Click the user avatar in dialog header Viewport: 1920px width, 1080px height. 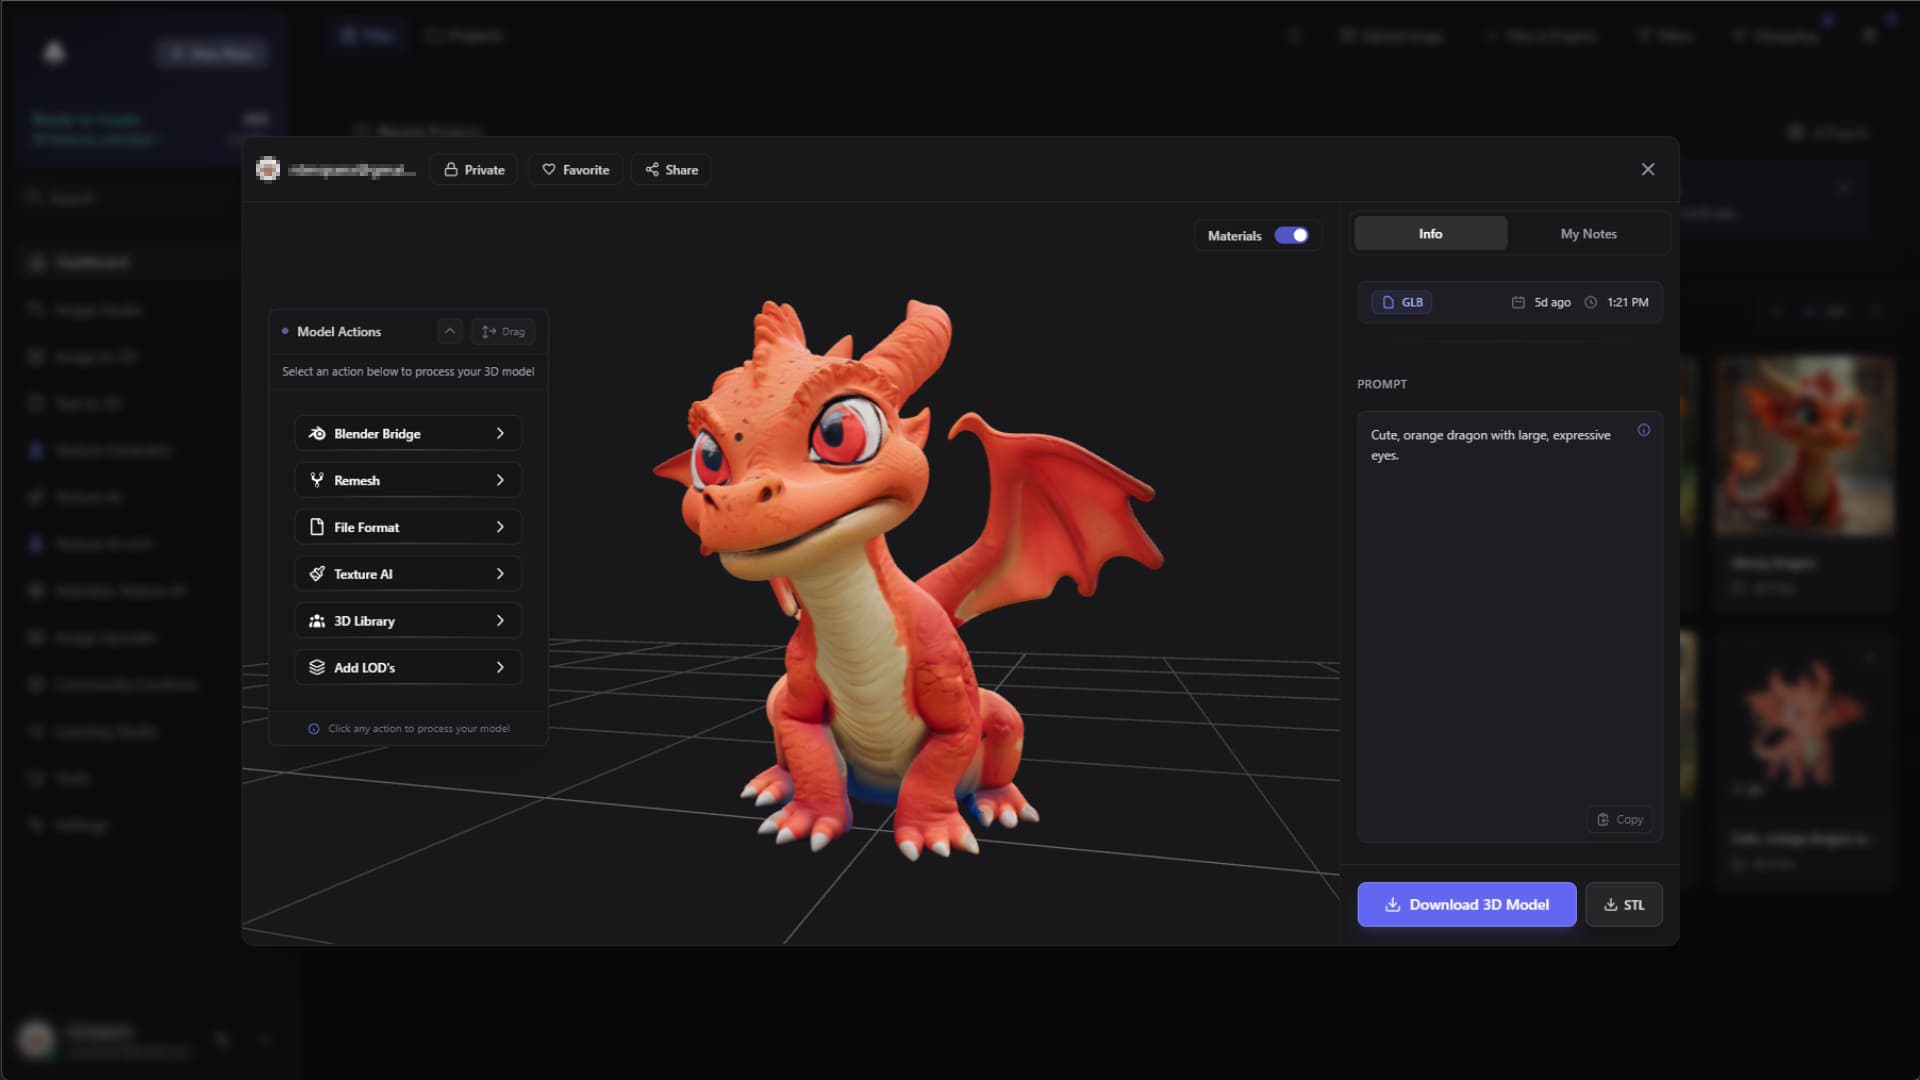268,170
